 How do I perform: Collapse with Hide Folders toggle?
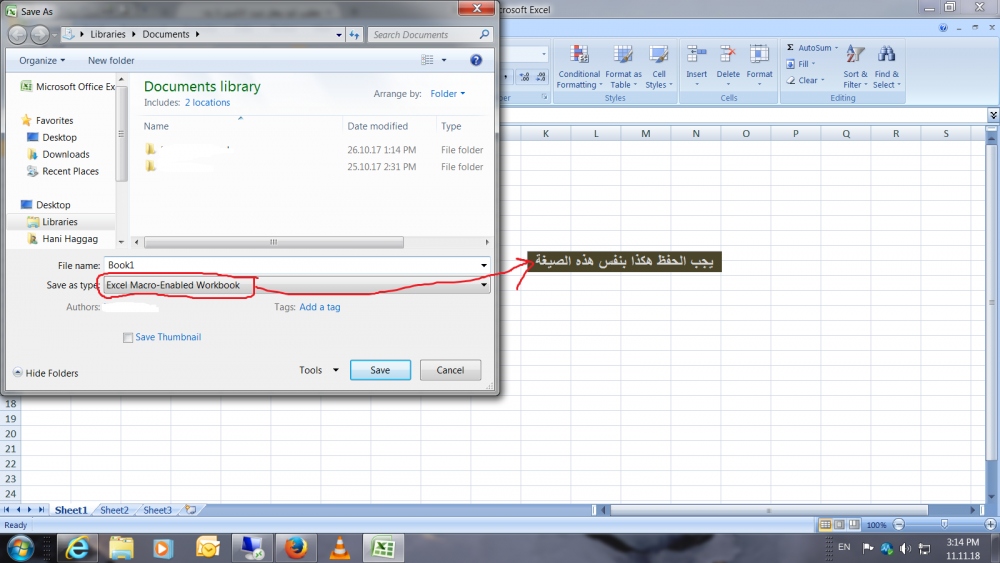pos(46,373)
